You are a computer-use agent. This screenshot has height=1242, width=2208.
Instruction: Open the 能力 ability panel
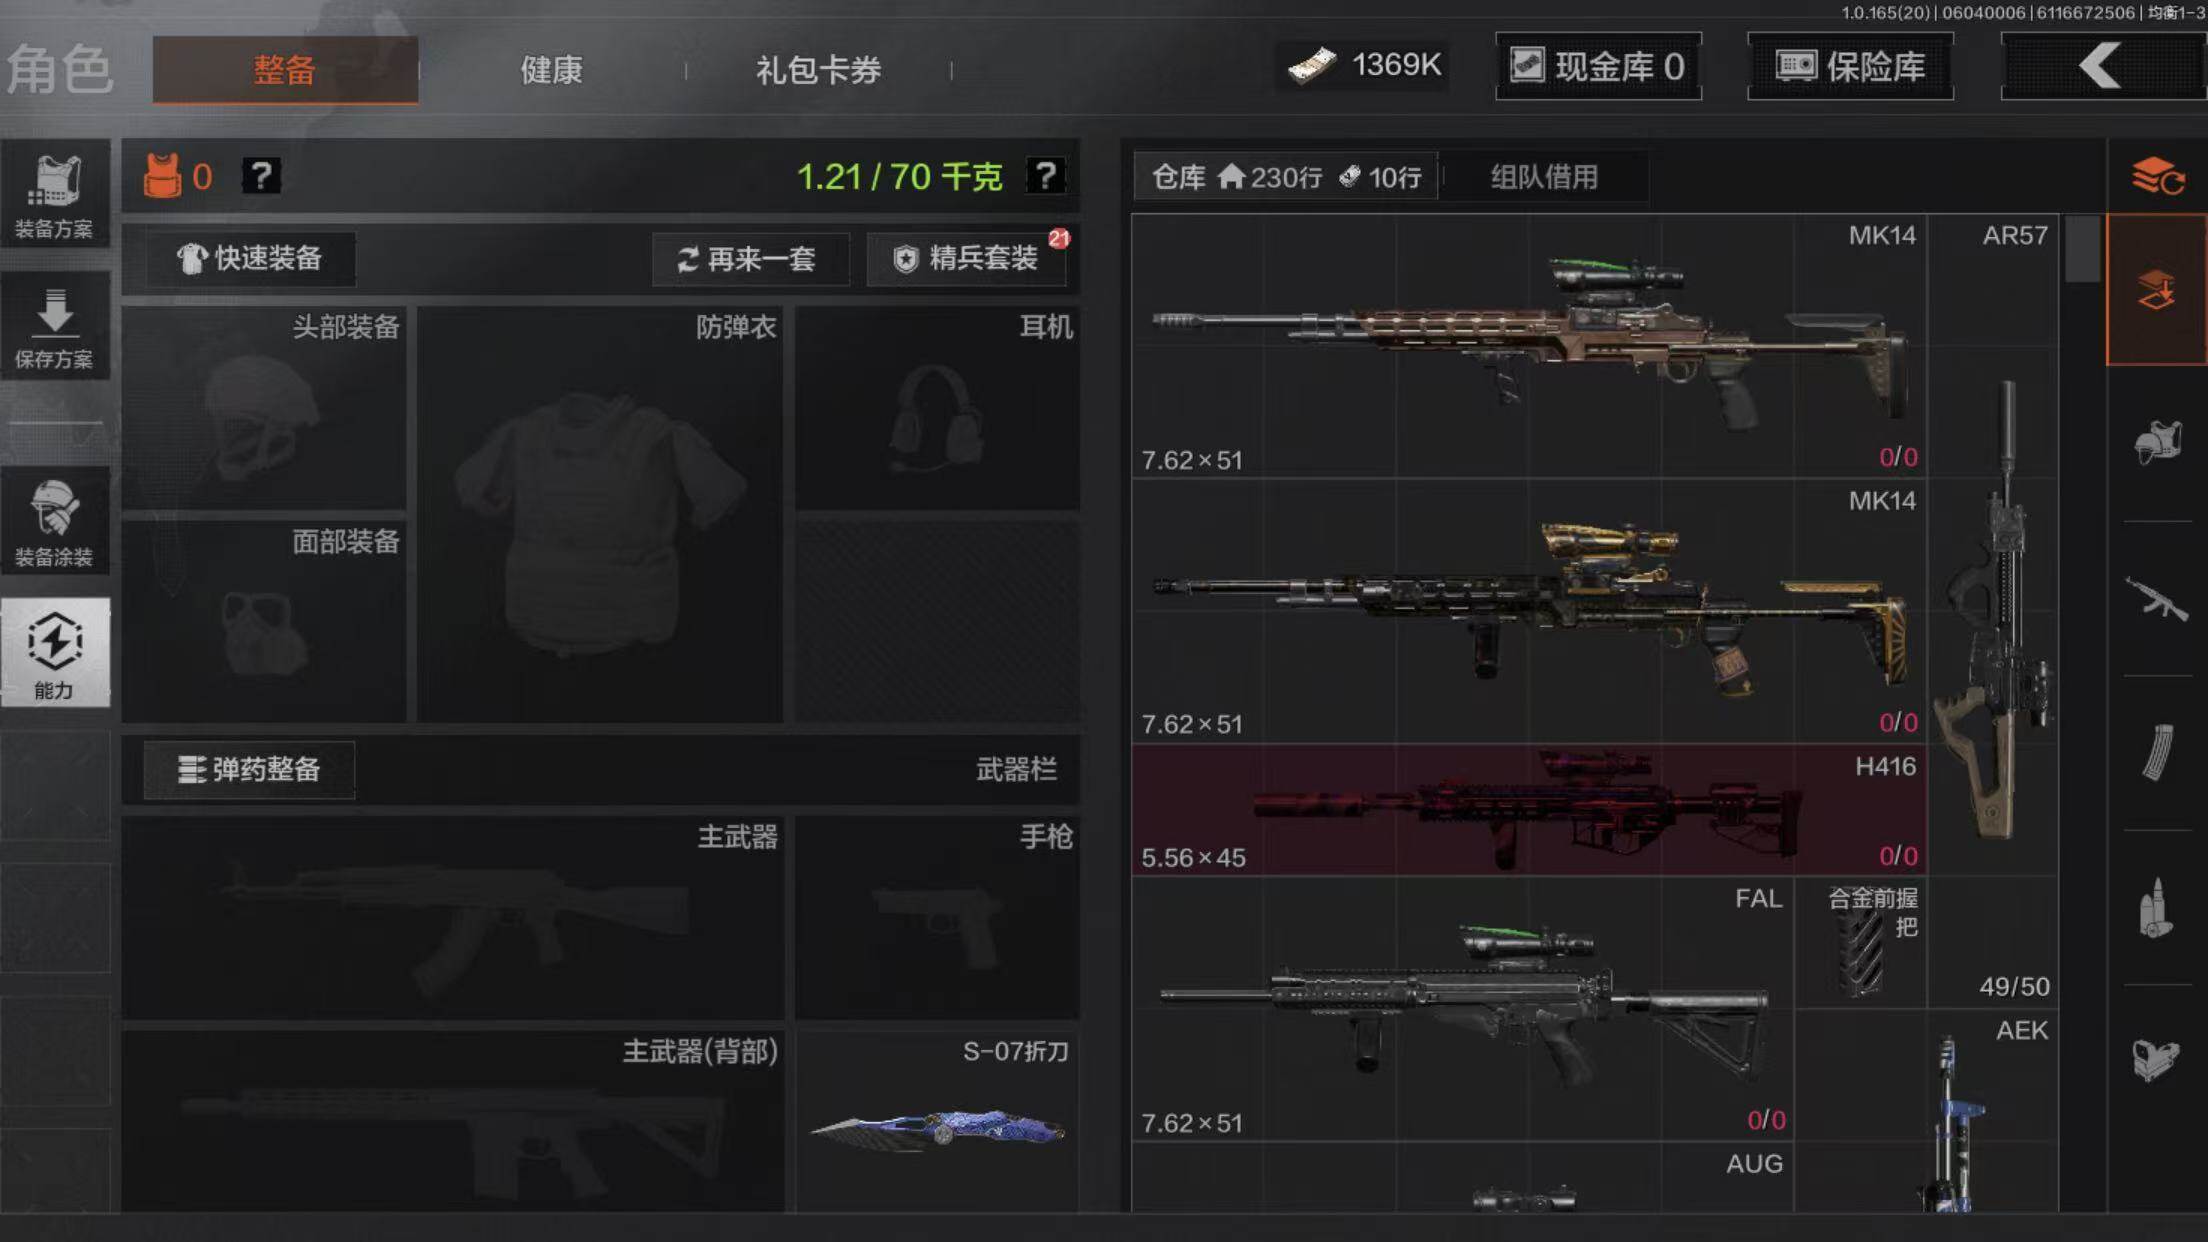[55, 653]
